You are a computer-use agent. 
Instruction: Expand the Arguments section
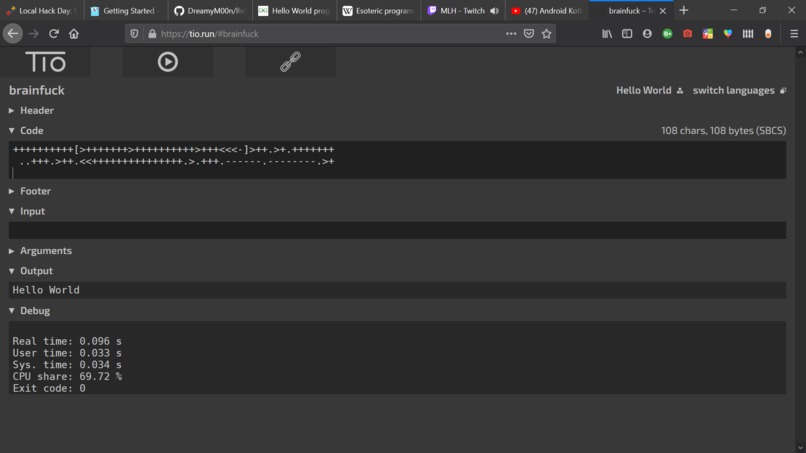[40, 251]
